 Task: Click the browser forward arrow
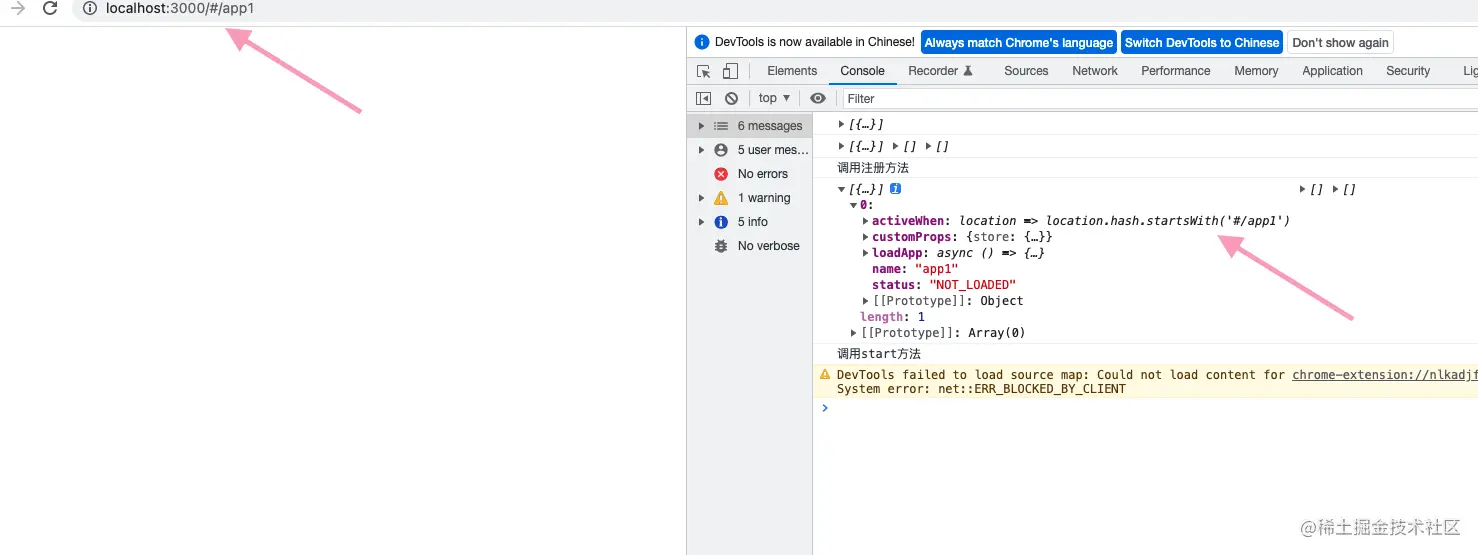point(18,9)
